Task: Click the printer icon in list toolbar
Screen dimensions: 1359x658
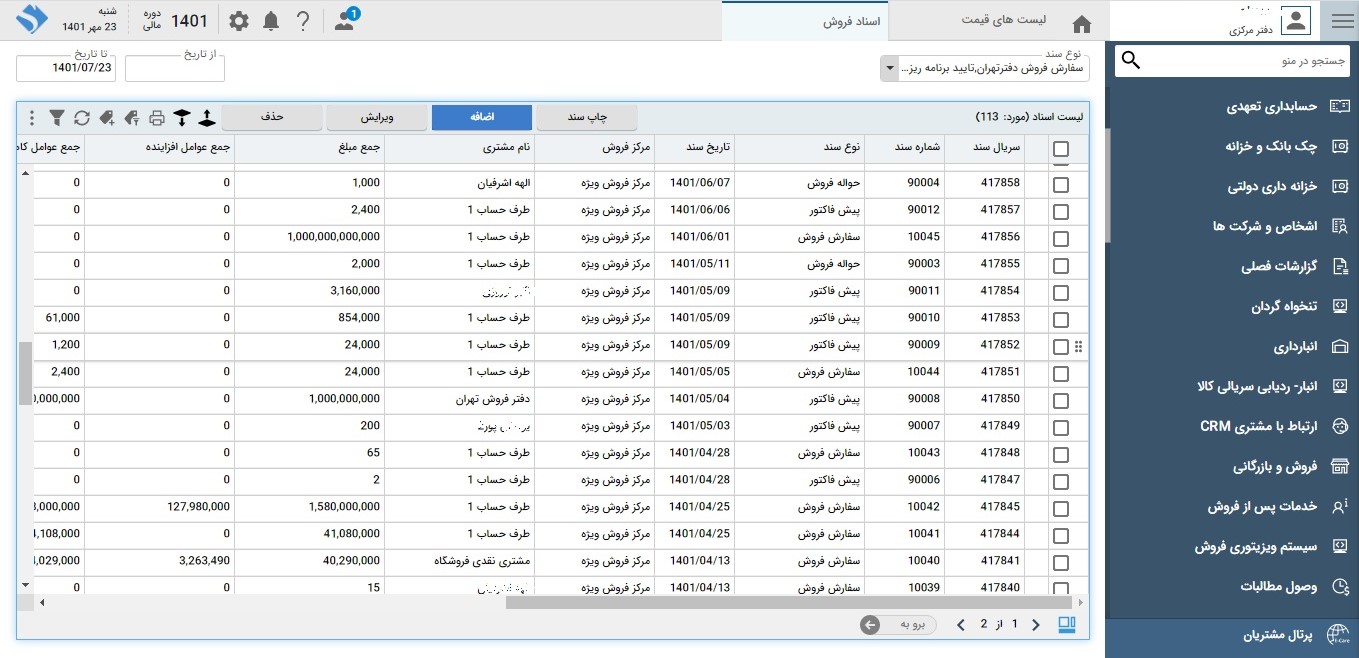Action: 157,118
